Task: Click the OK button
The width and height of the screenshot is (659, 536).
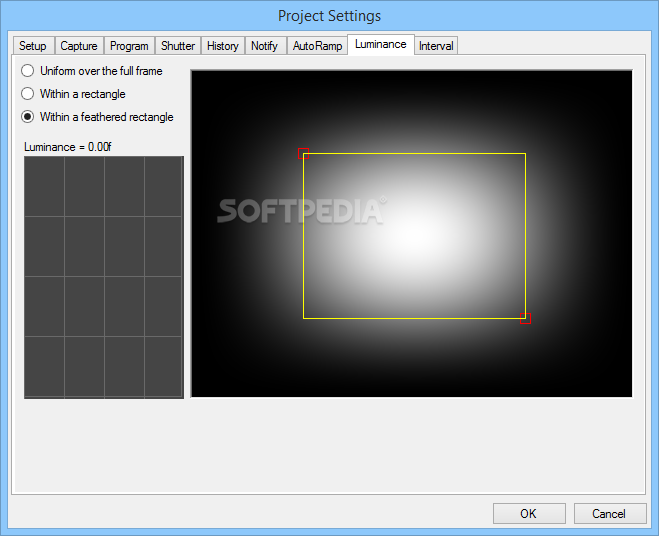Action: coord(529,513)
